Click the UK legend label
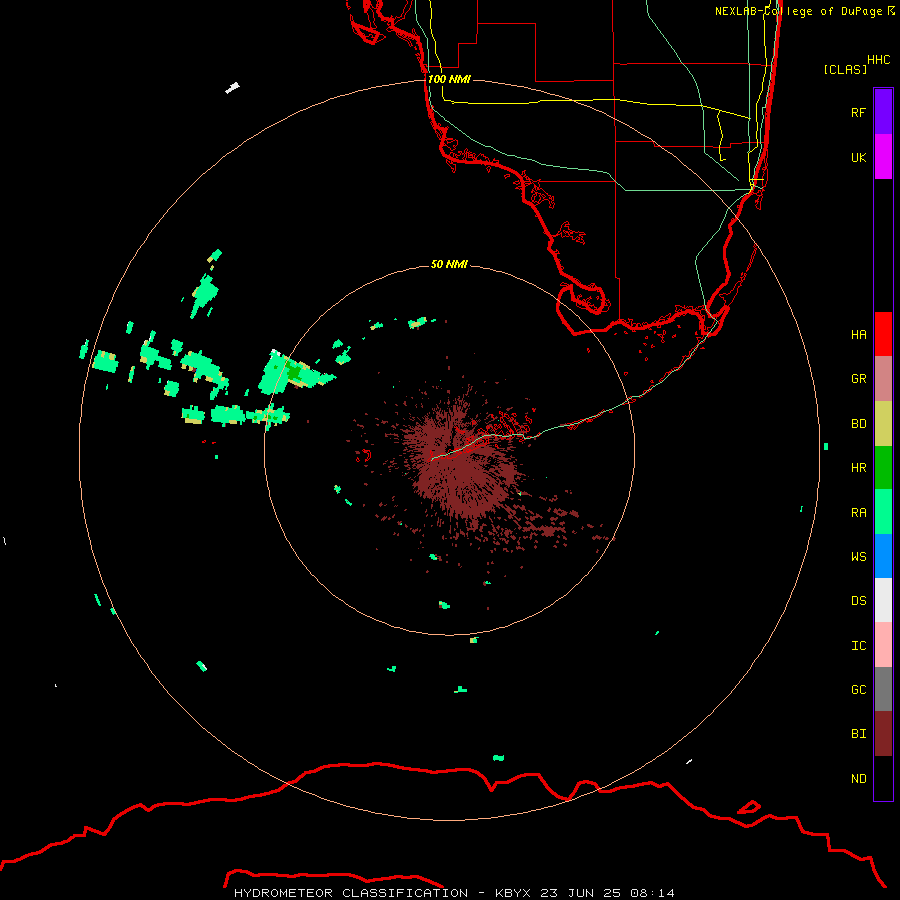The width and height of the screenshot is (900, 900). (x=858, y=157)
